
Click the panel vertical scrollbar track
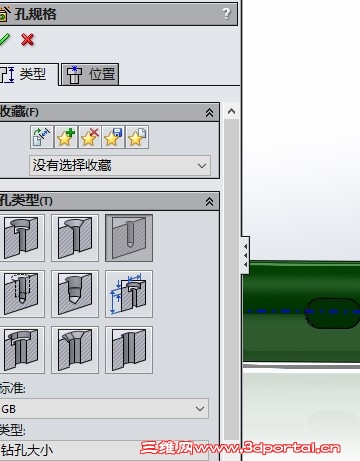point(232,280)
